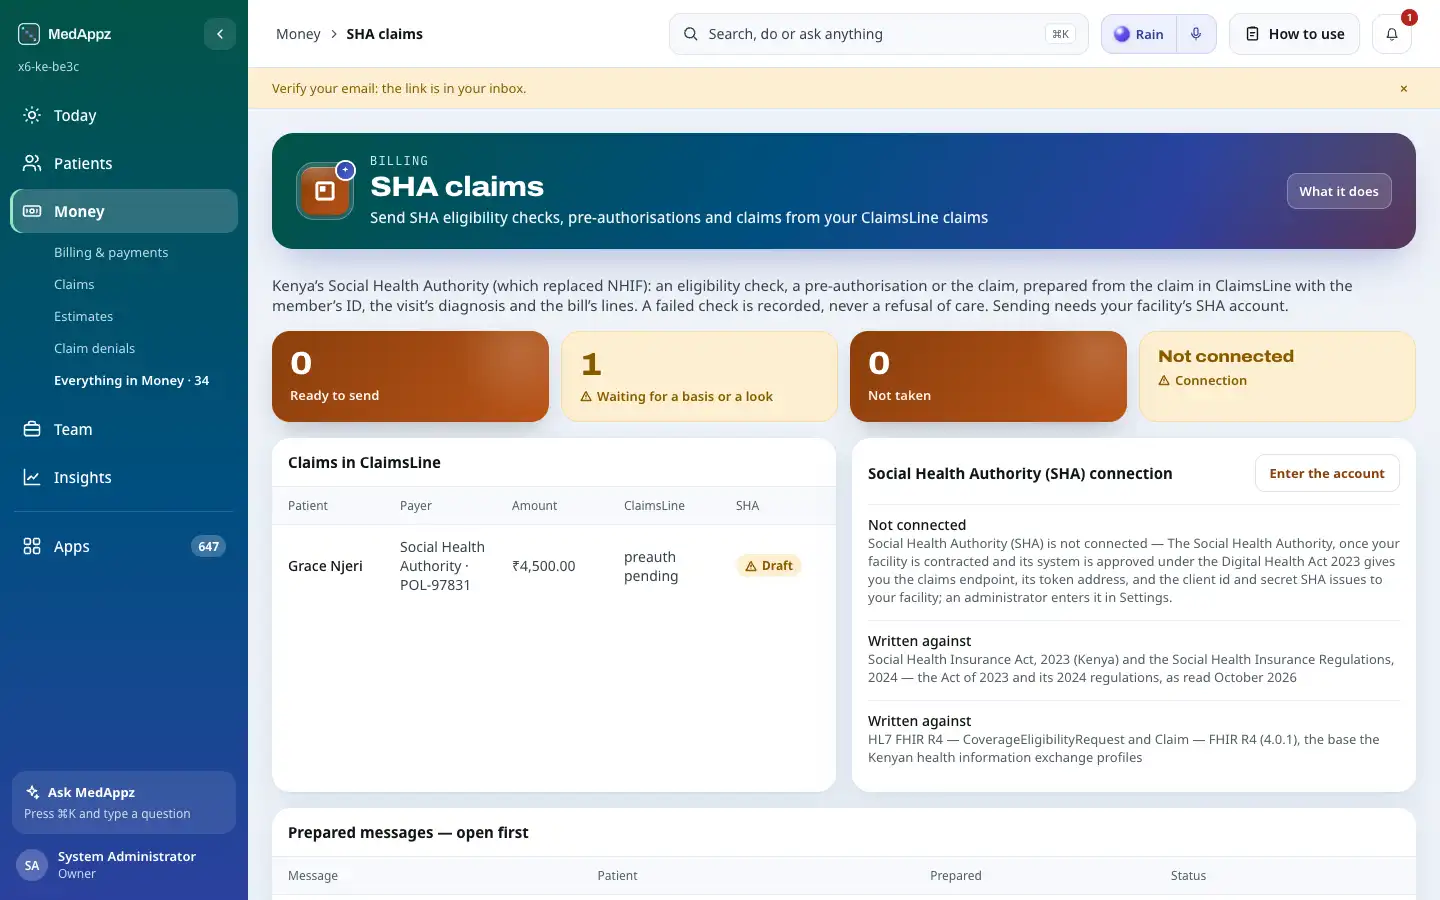Click the Money breadcrumb link
Image resolution: width=1440 pixels, height=900 pixels.
point(298,34)
